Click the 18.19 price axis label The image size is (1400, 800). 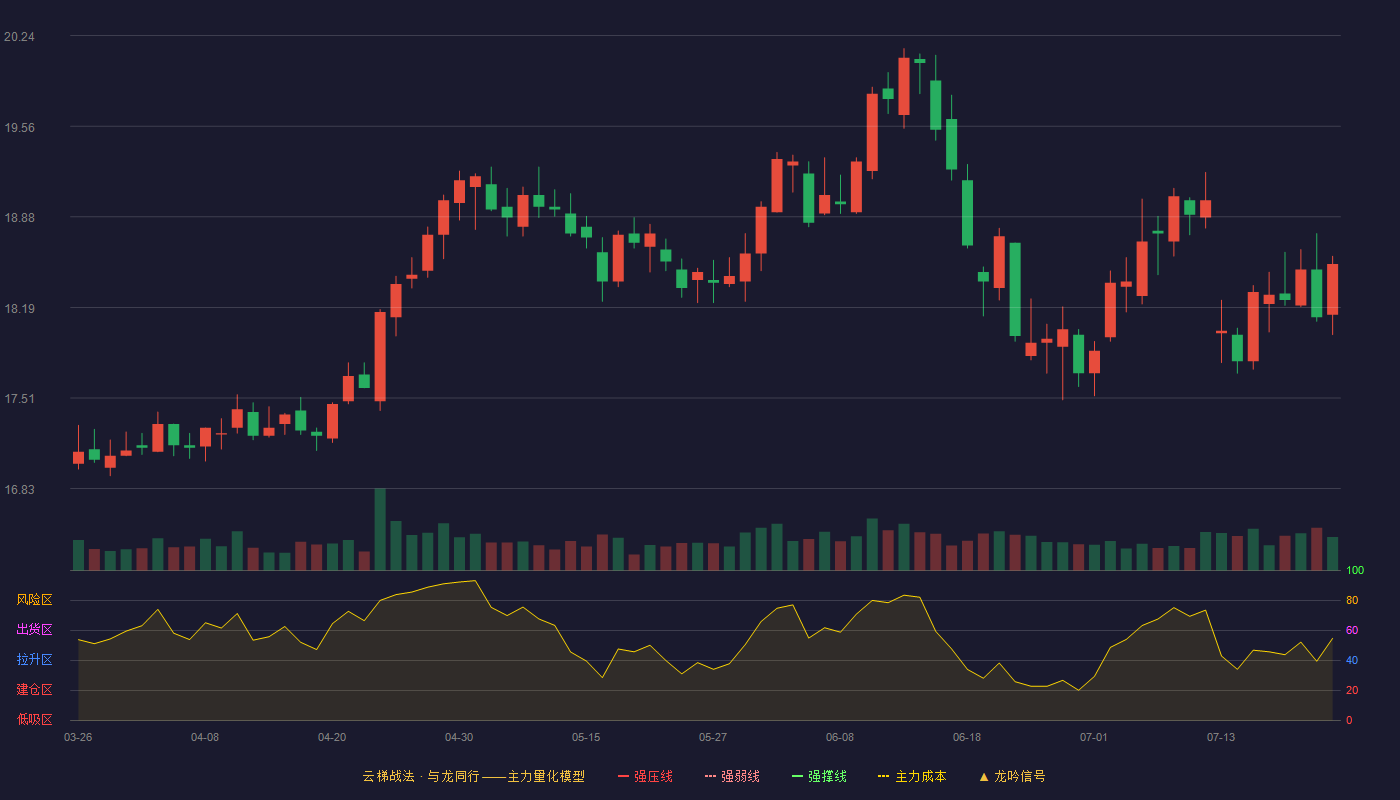click(19, 309)
